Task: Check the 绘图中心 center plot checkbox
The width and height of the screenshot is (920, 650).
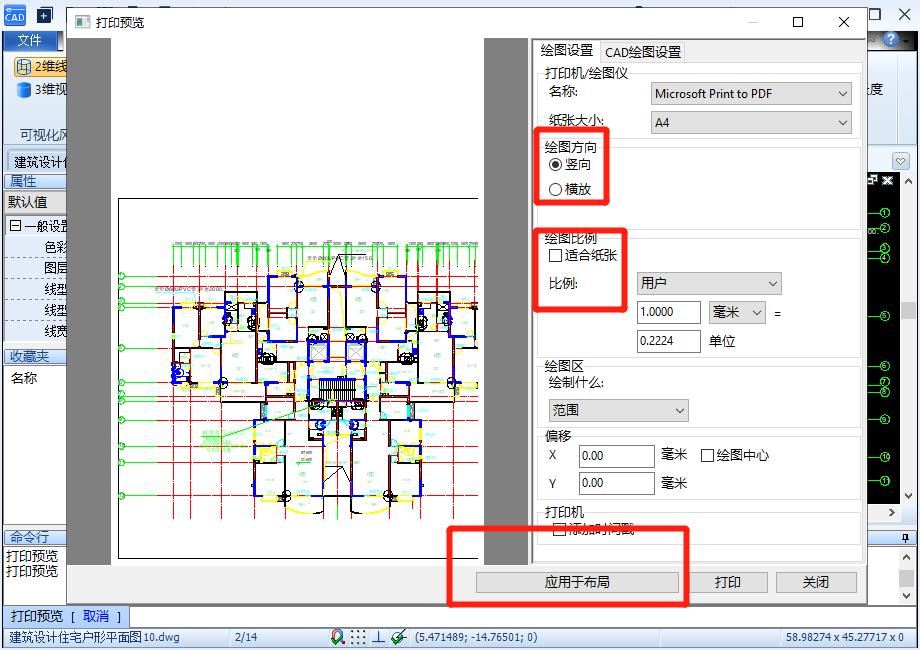Action: (x=707, y=455)
